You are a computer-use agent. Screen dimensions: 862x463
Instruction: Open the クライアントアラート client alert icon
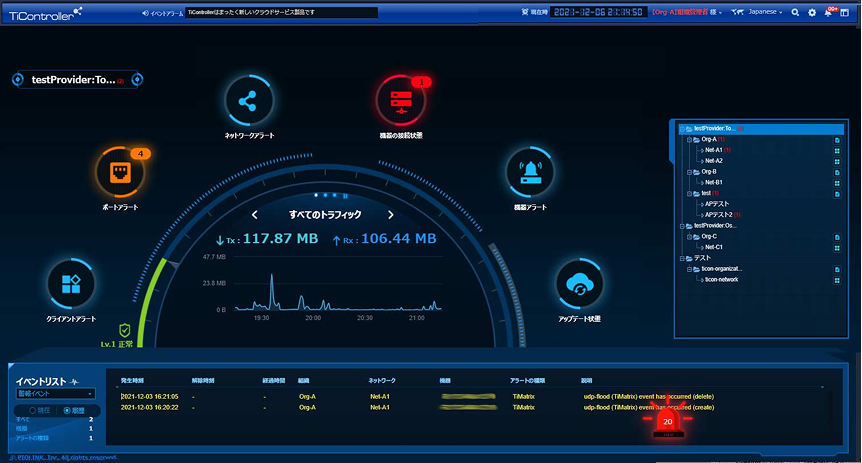pyautogui.click(x=71, y=285)
